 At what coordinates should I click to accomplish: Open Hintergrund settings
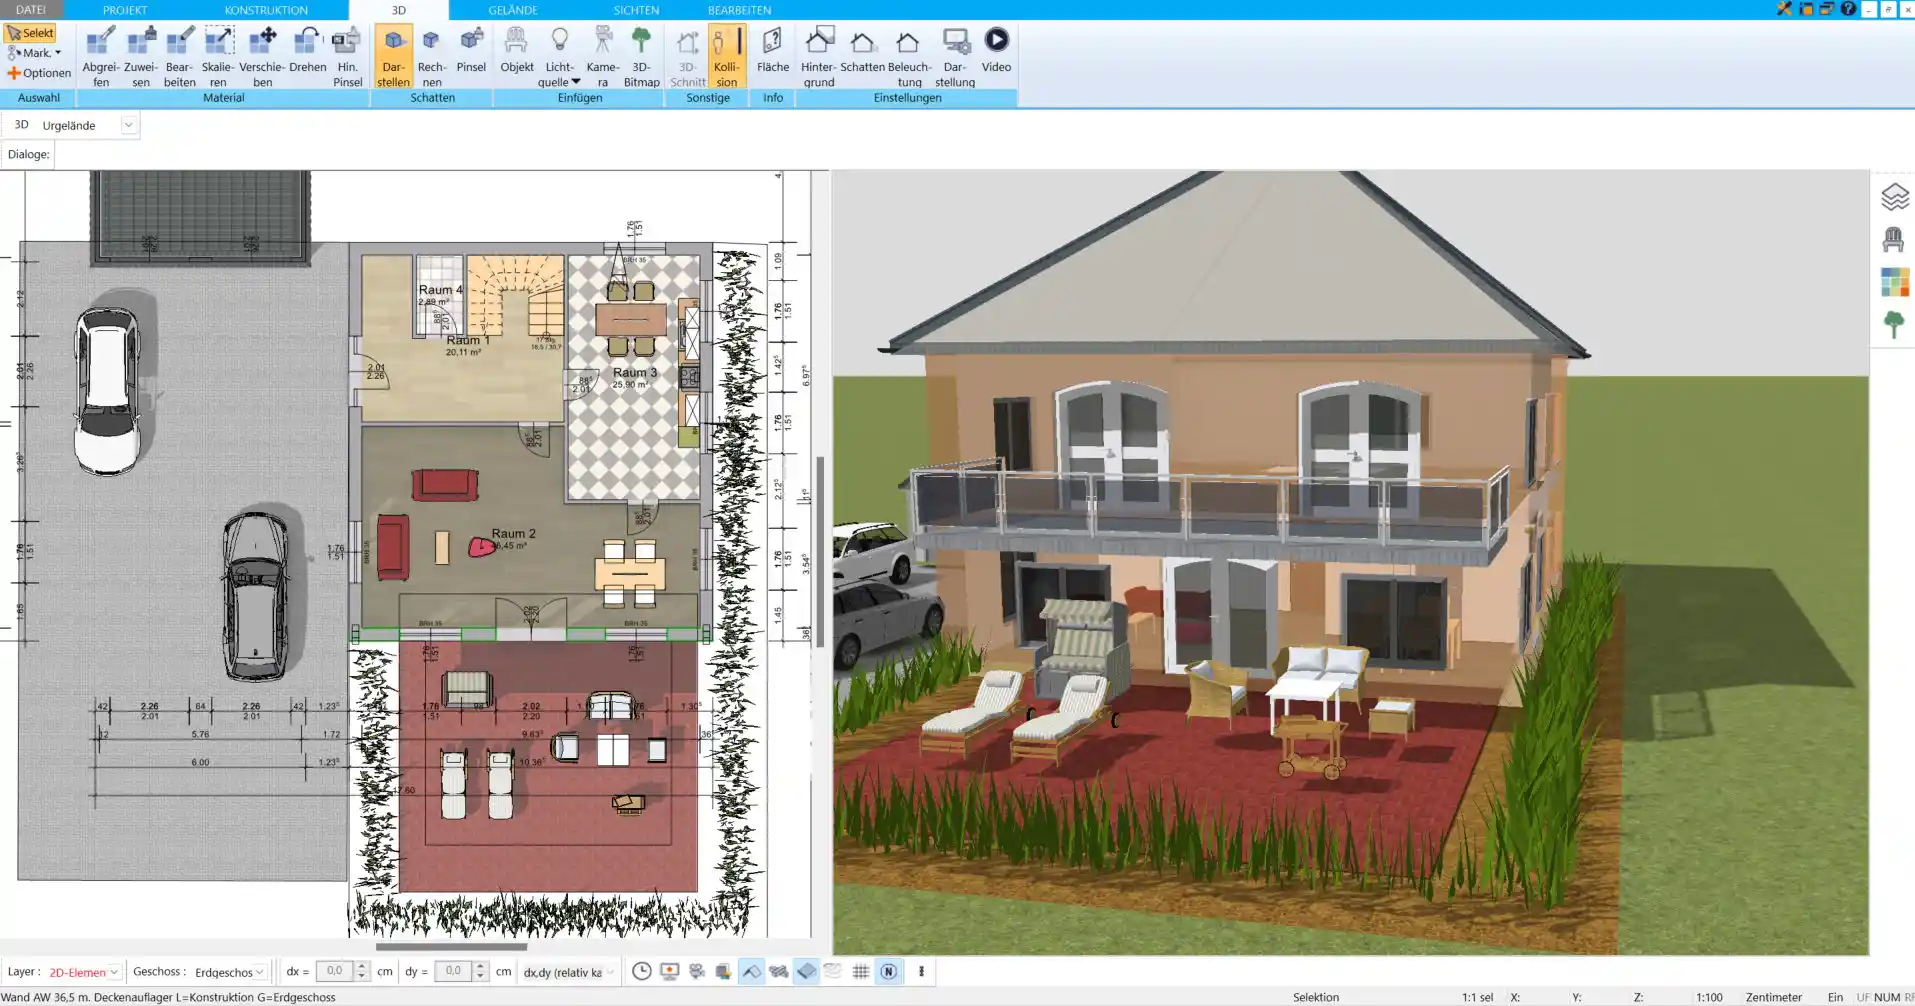pos(818,57)
